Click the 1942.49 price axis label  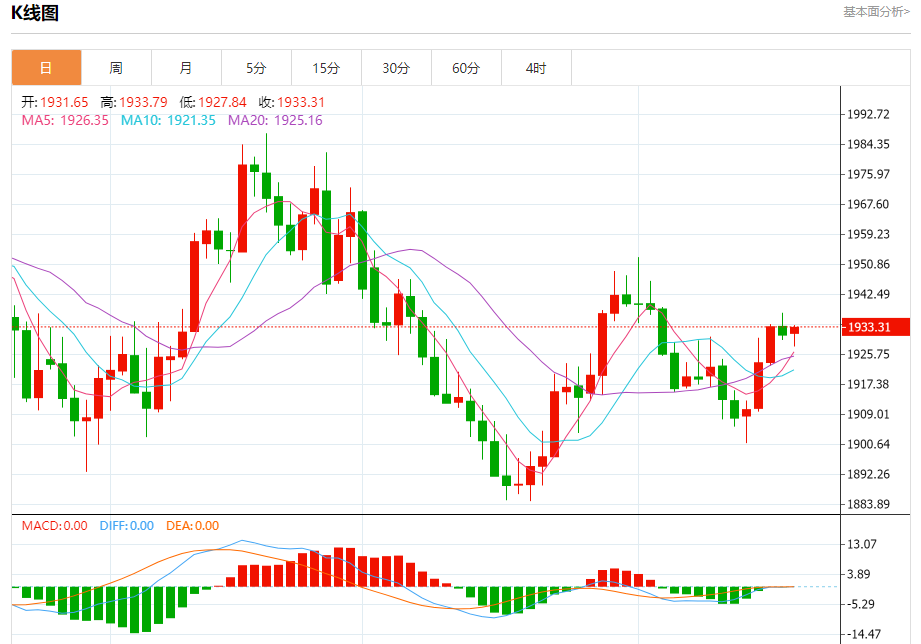point(868,294)
